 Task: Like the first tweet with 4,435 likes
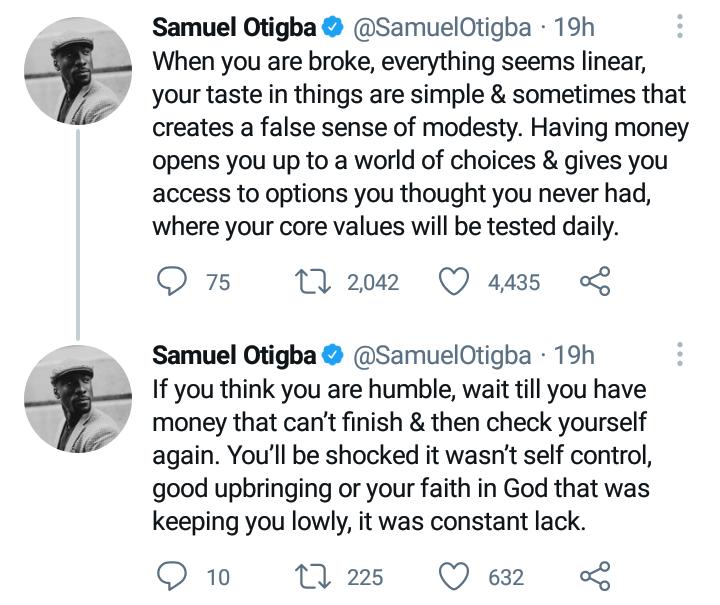click(456, 283)
